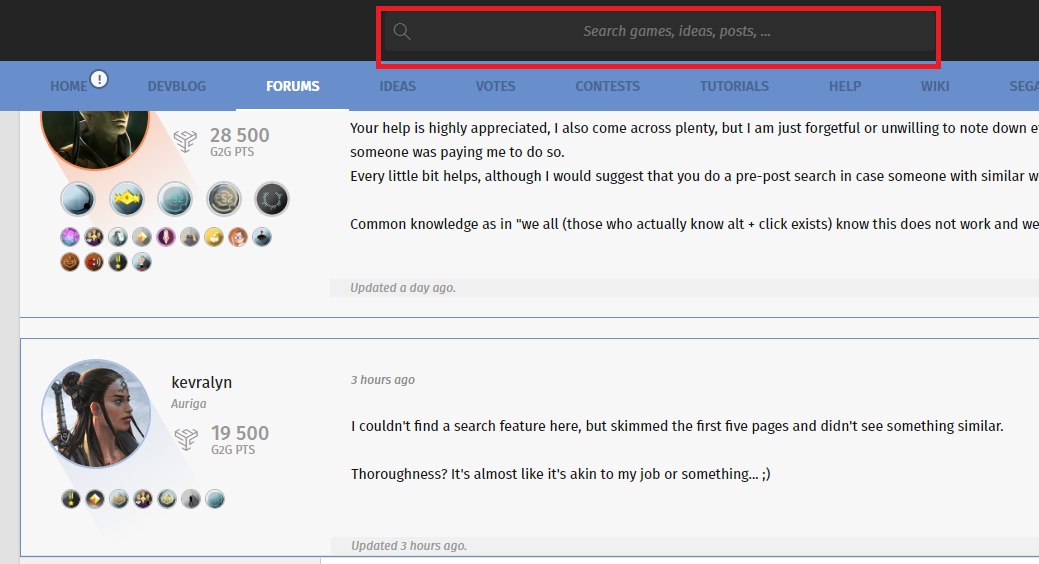The image size is (1039, 564).
Task: Click the teal S2 badge in the large badge row
Action: point(175,199)
